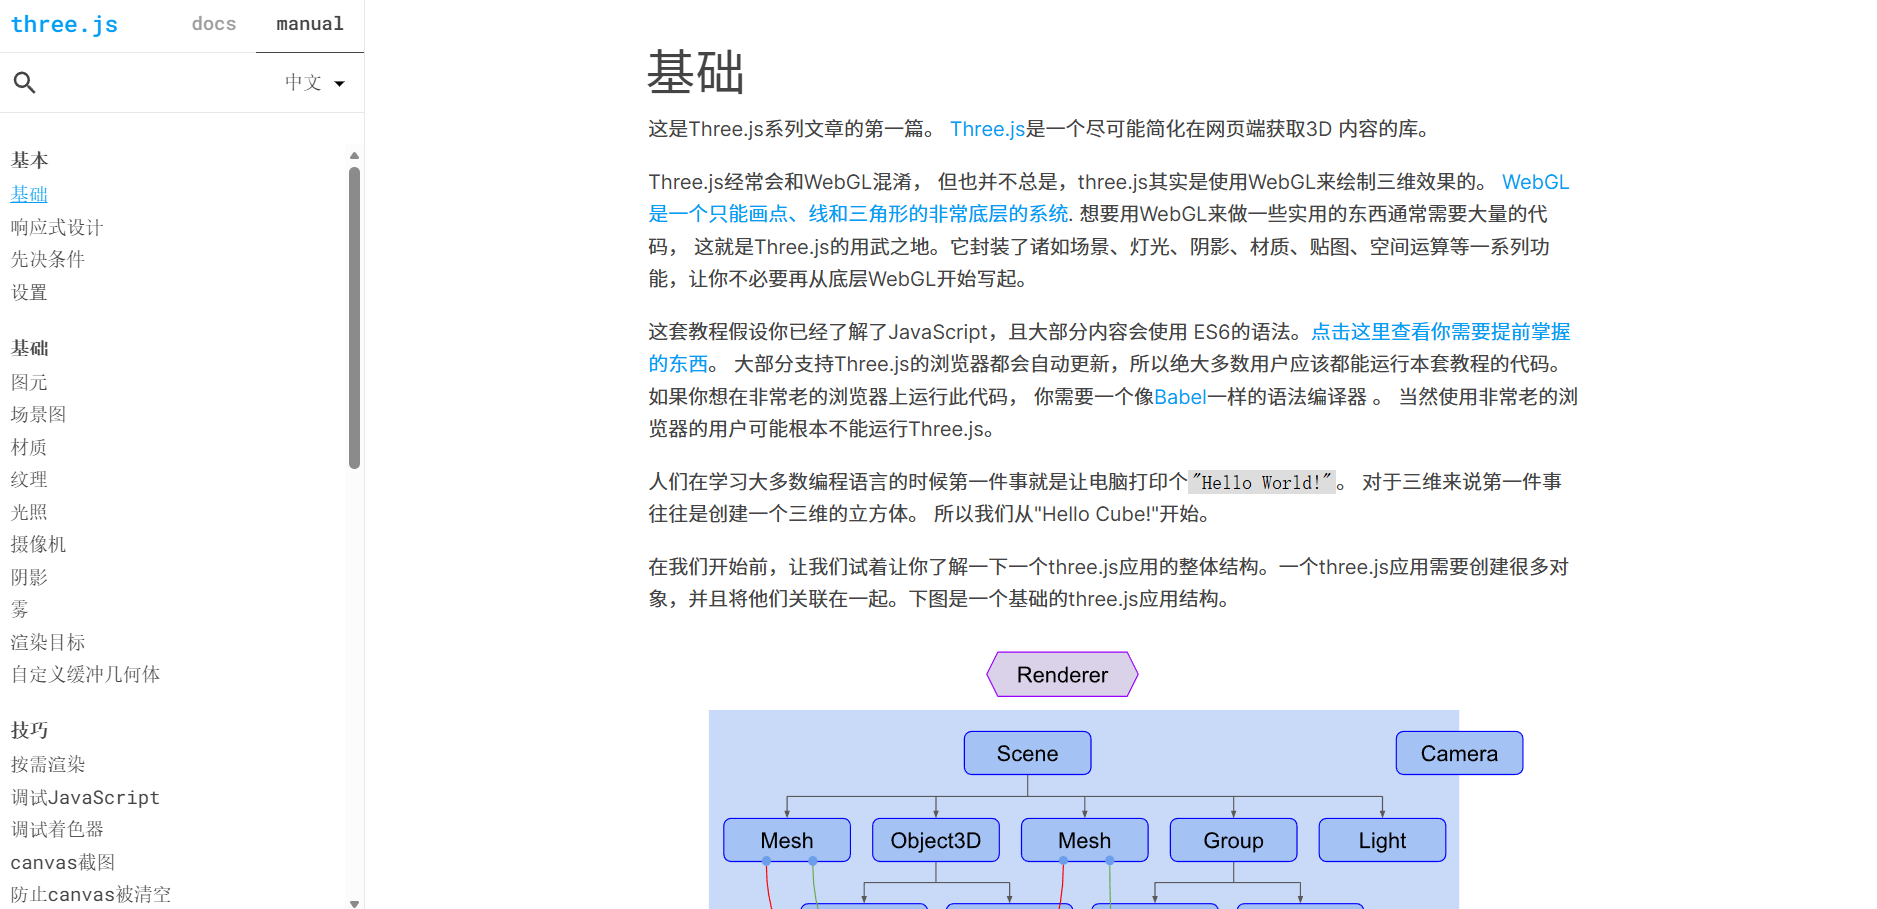Open 按需渲染 in the sidebar
Image resolution: width=1877 pixels, height=909 pixels.
48,764
